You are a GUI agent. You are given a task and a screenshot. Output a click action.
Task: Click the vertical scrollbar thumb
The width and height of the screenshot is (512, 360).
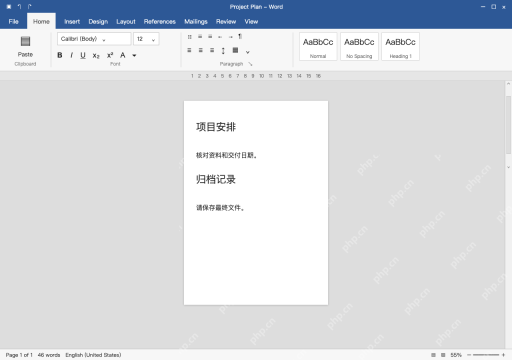[x=508, y=124]
